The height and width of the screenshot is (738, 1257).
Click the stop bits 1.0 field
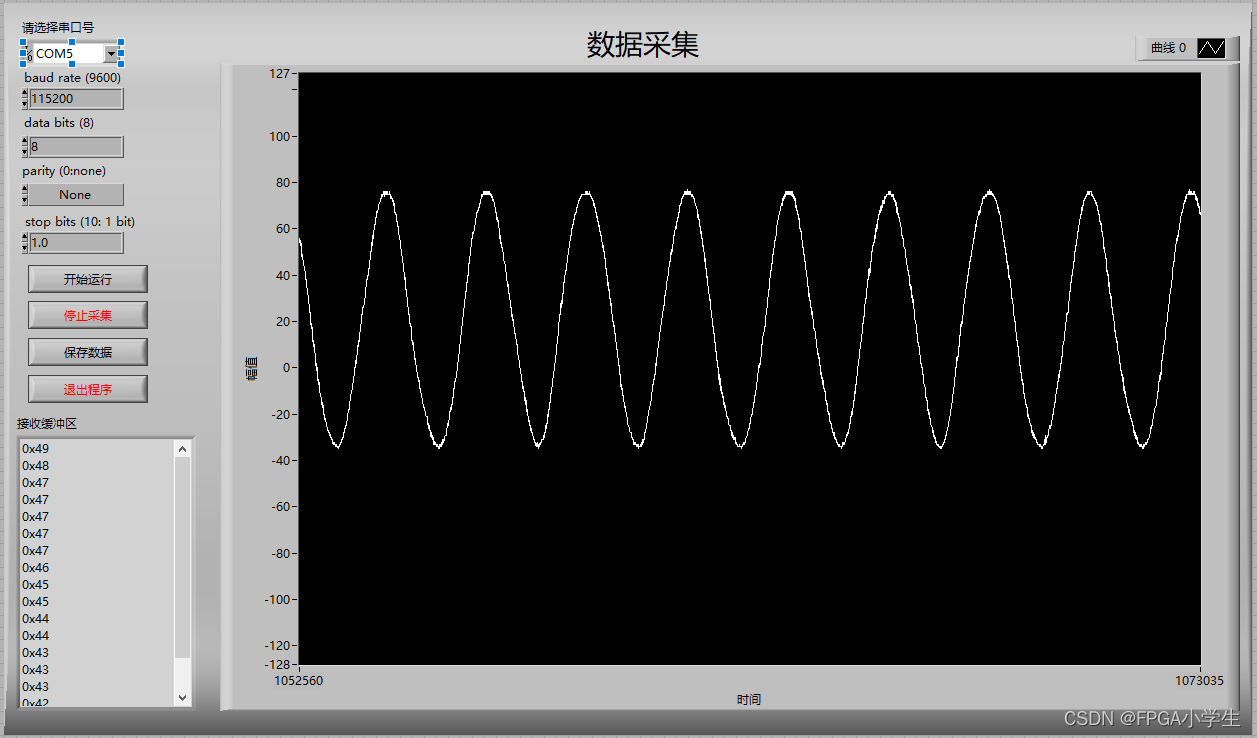point(76,243)
